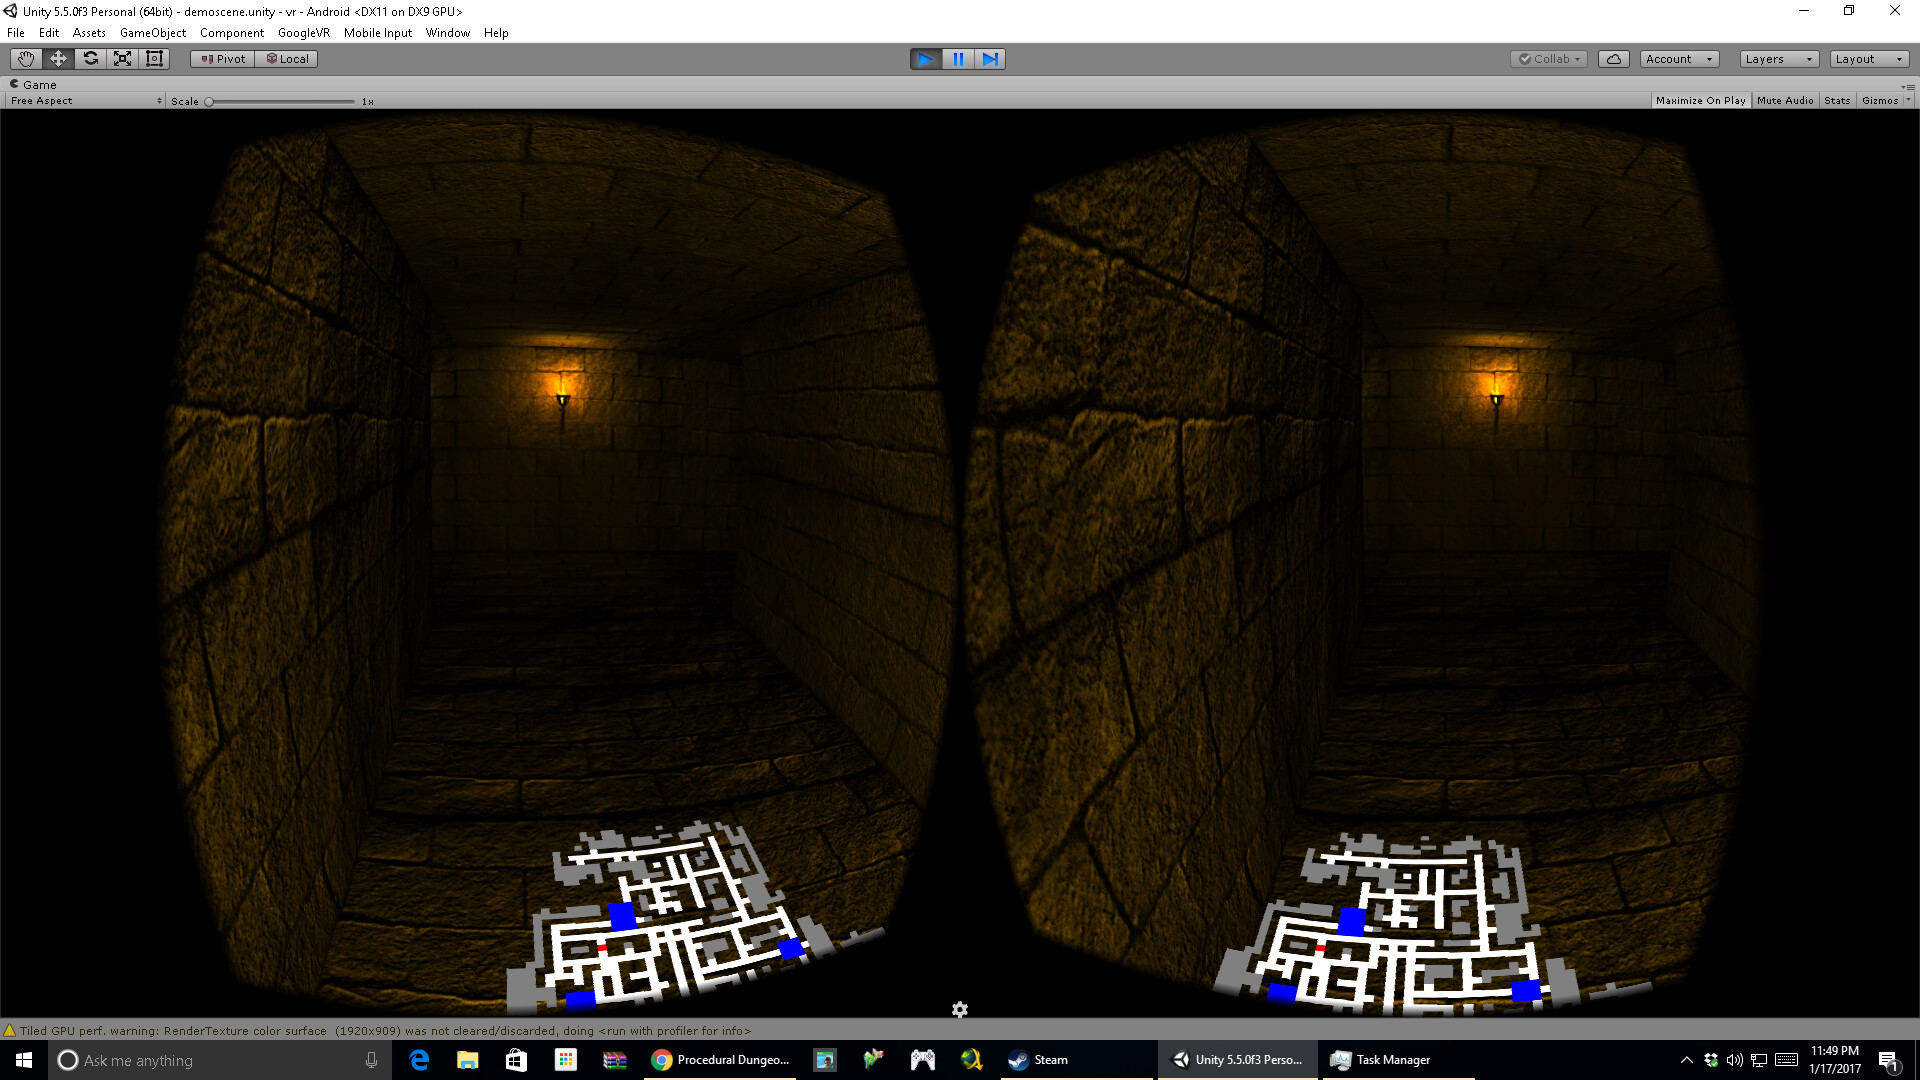Select the Rect Transform tool
This screenshot has width=1920, height=1080.
[x=153, y=58]
